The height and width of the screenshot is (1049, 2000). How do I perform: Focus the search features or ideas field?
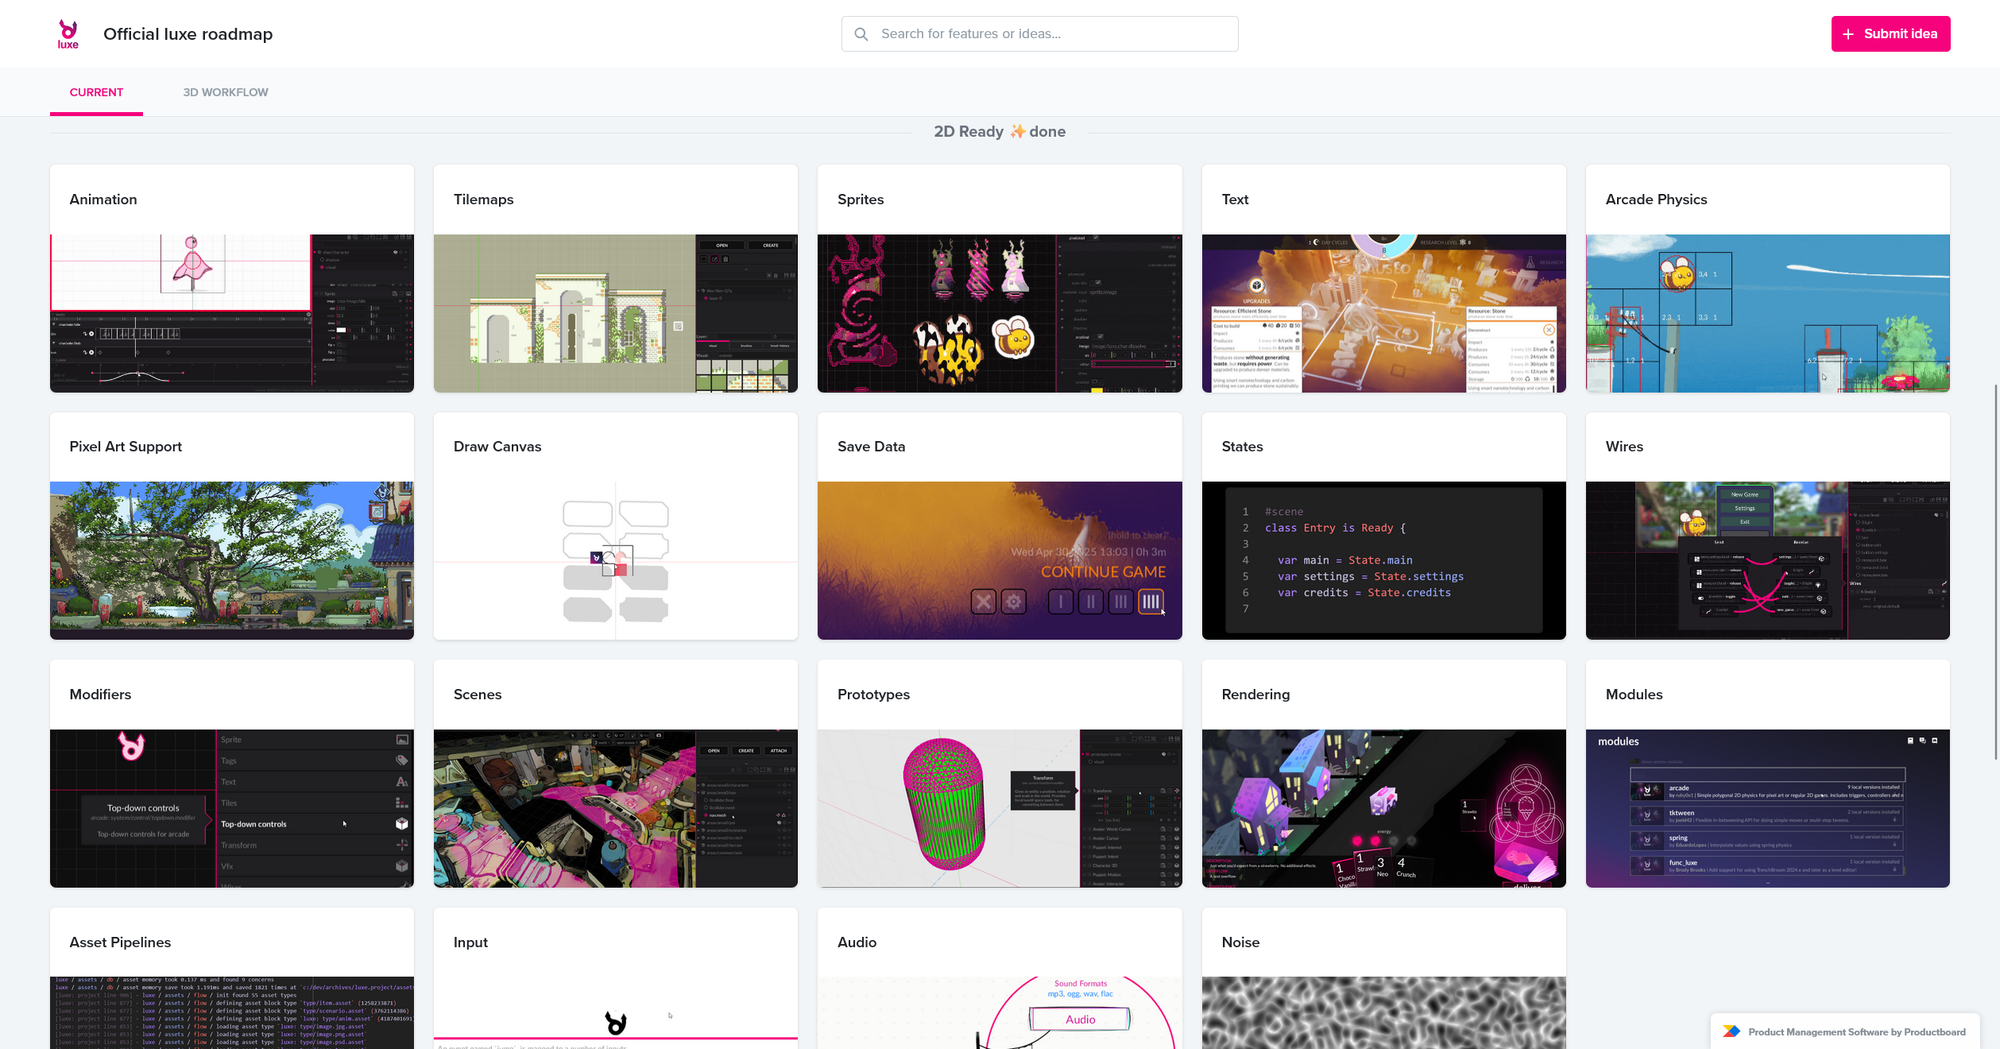pyautogui.click(x=1040, y=34)
